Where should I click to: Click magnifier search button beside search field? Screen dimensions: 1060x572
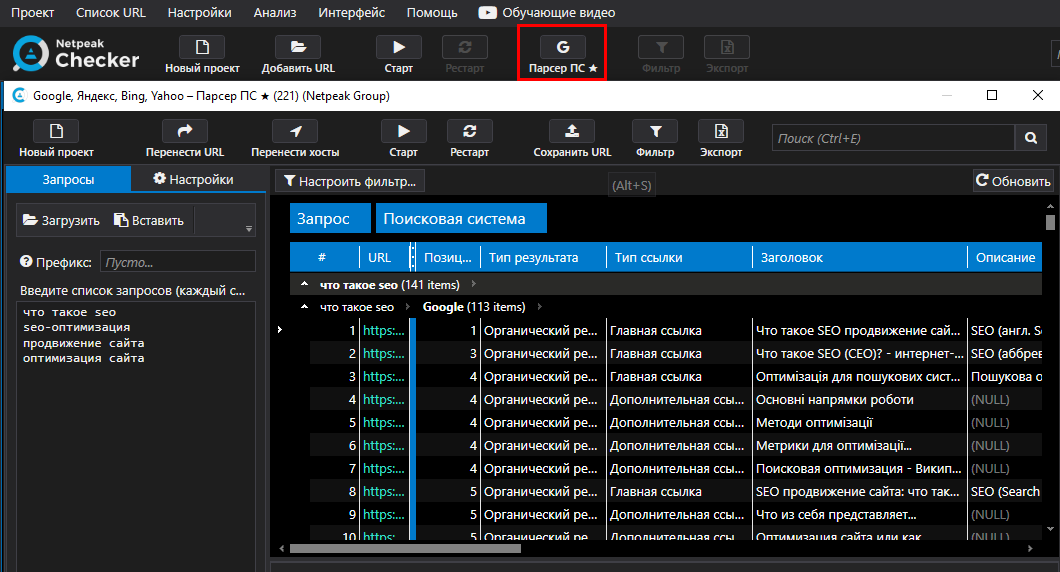1029,138
